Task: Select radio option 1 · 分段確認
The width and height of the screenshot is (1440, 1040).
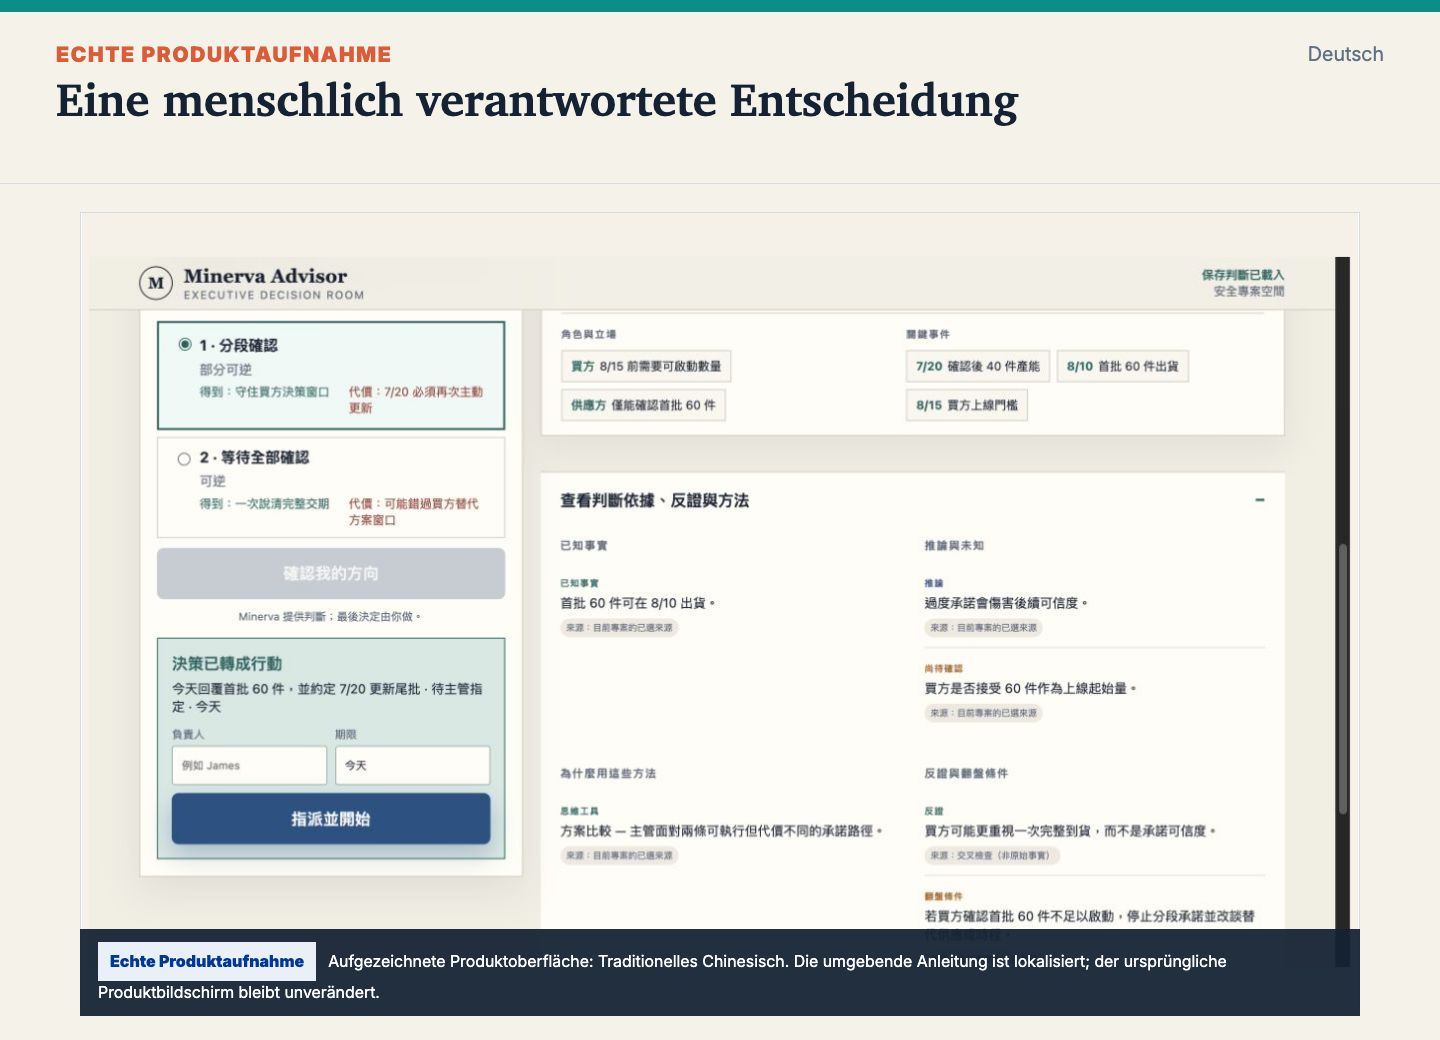Action: point(185,344)
